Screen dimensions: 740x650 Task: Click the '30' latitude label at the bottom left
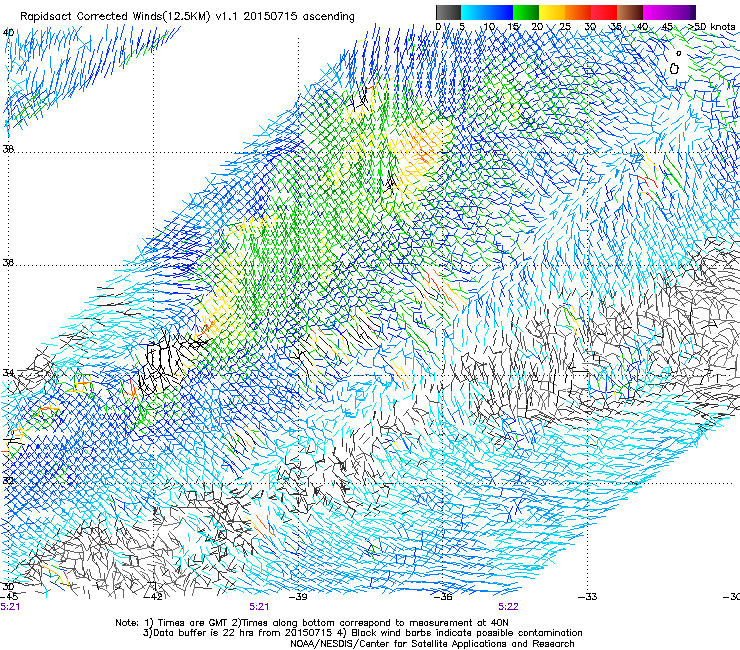pos(8,586)
